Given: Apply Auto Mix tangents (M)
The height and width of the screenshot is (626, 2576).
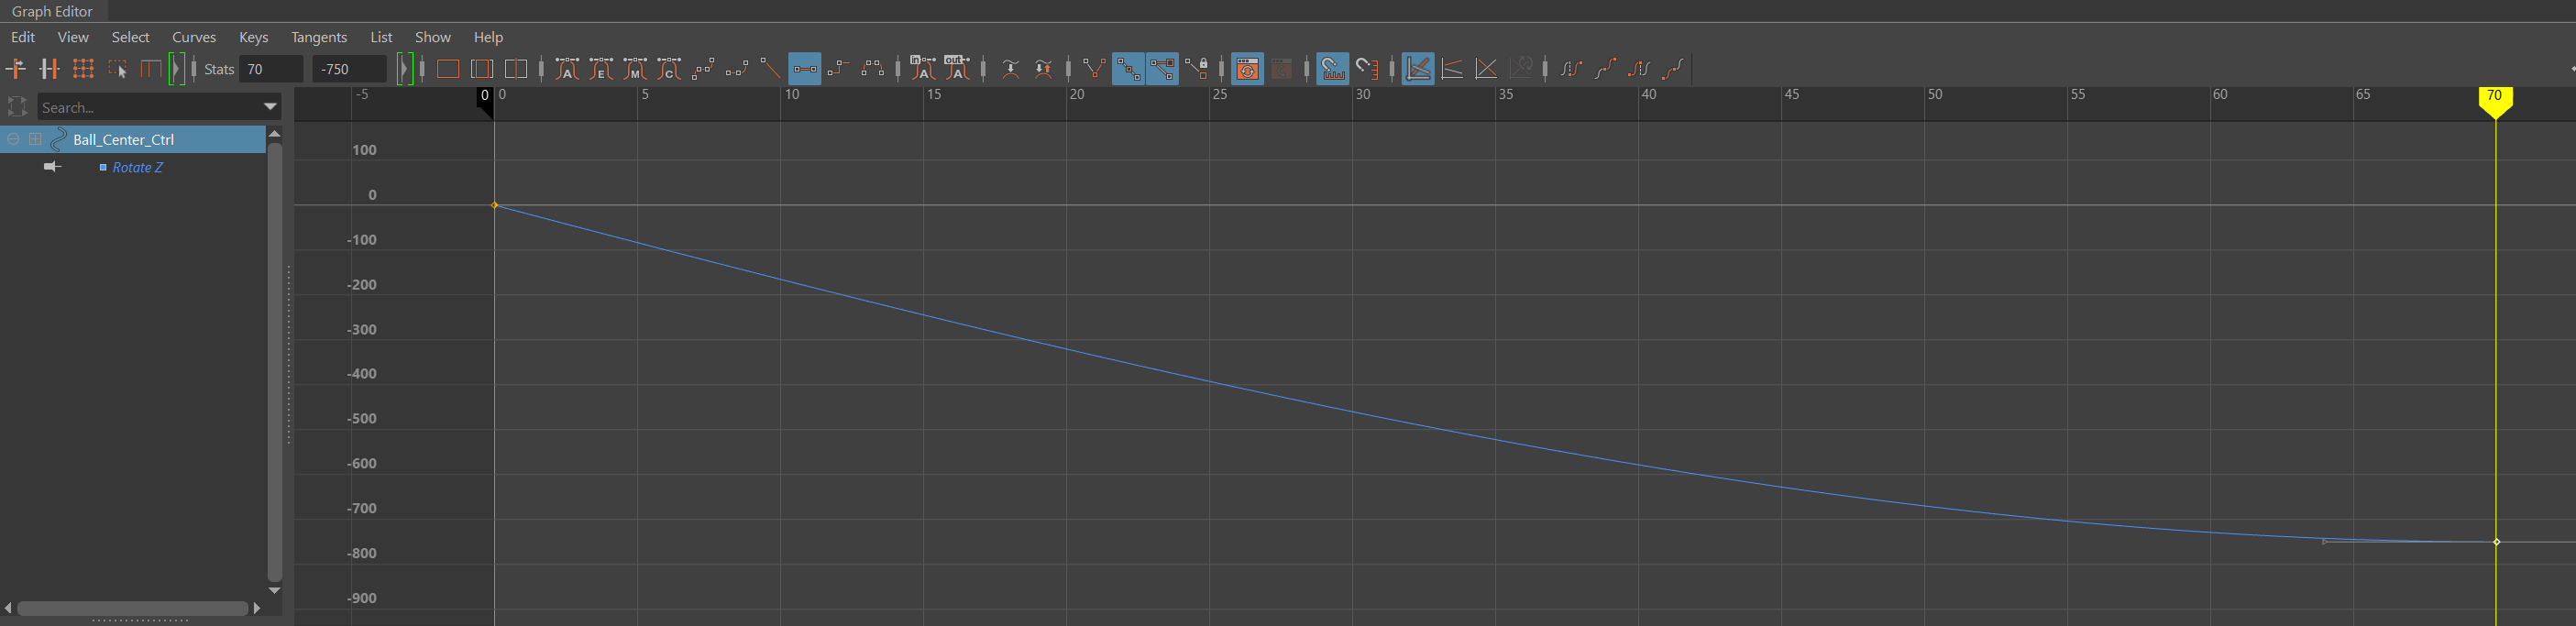Looking at the screenshot, I should pyautogui.click(x=635, y=69).
